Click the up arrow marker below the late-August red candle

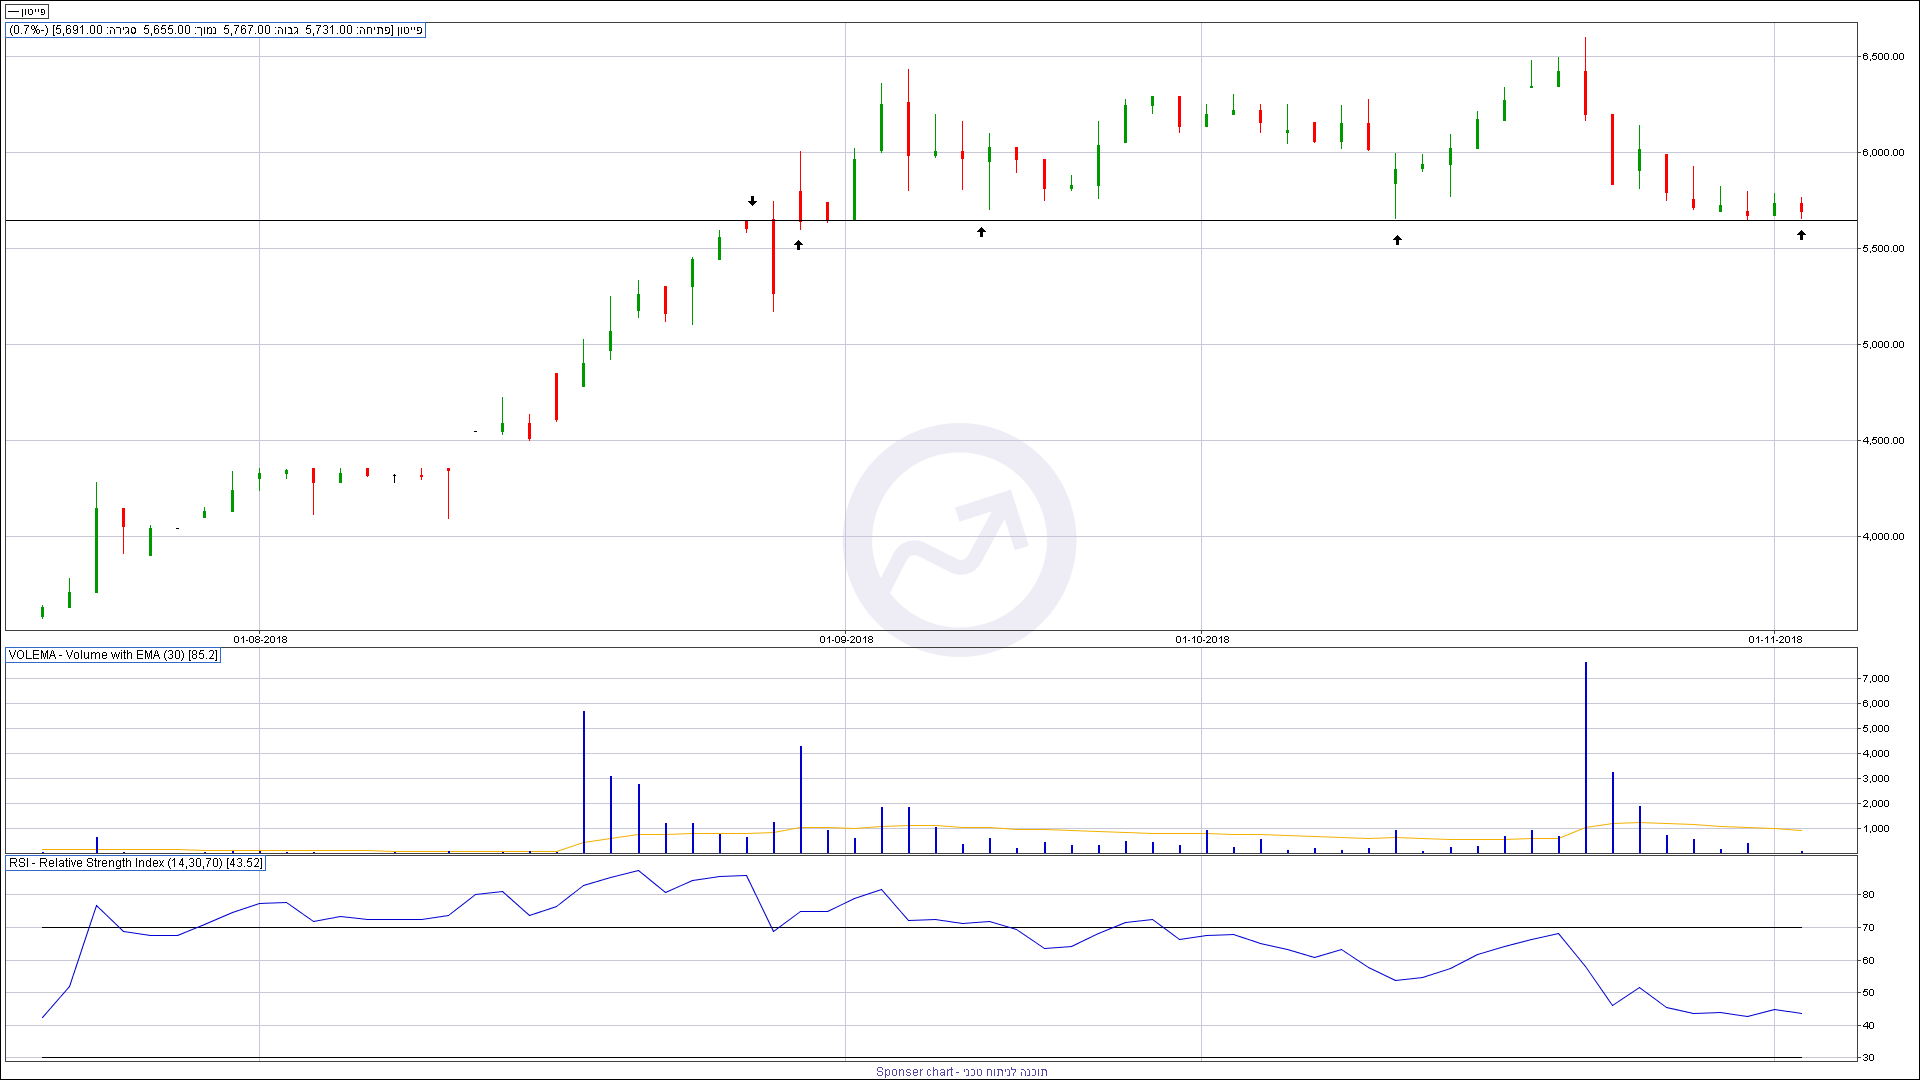tap(798, 244)
